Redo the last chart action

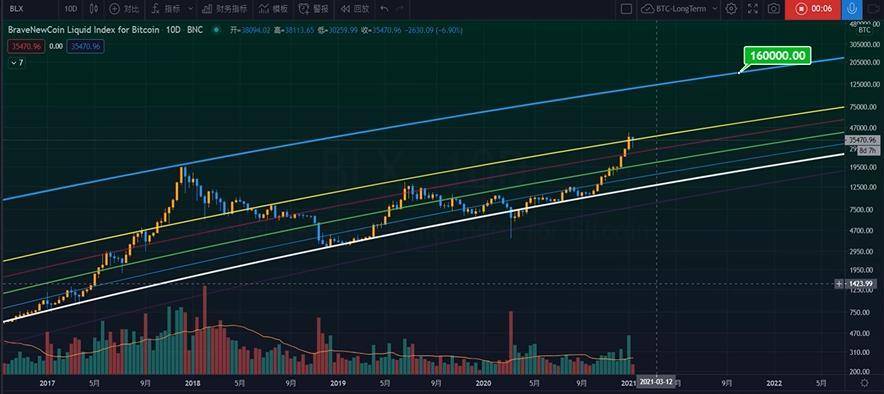coord(400,8)
